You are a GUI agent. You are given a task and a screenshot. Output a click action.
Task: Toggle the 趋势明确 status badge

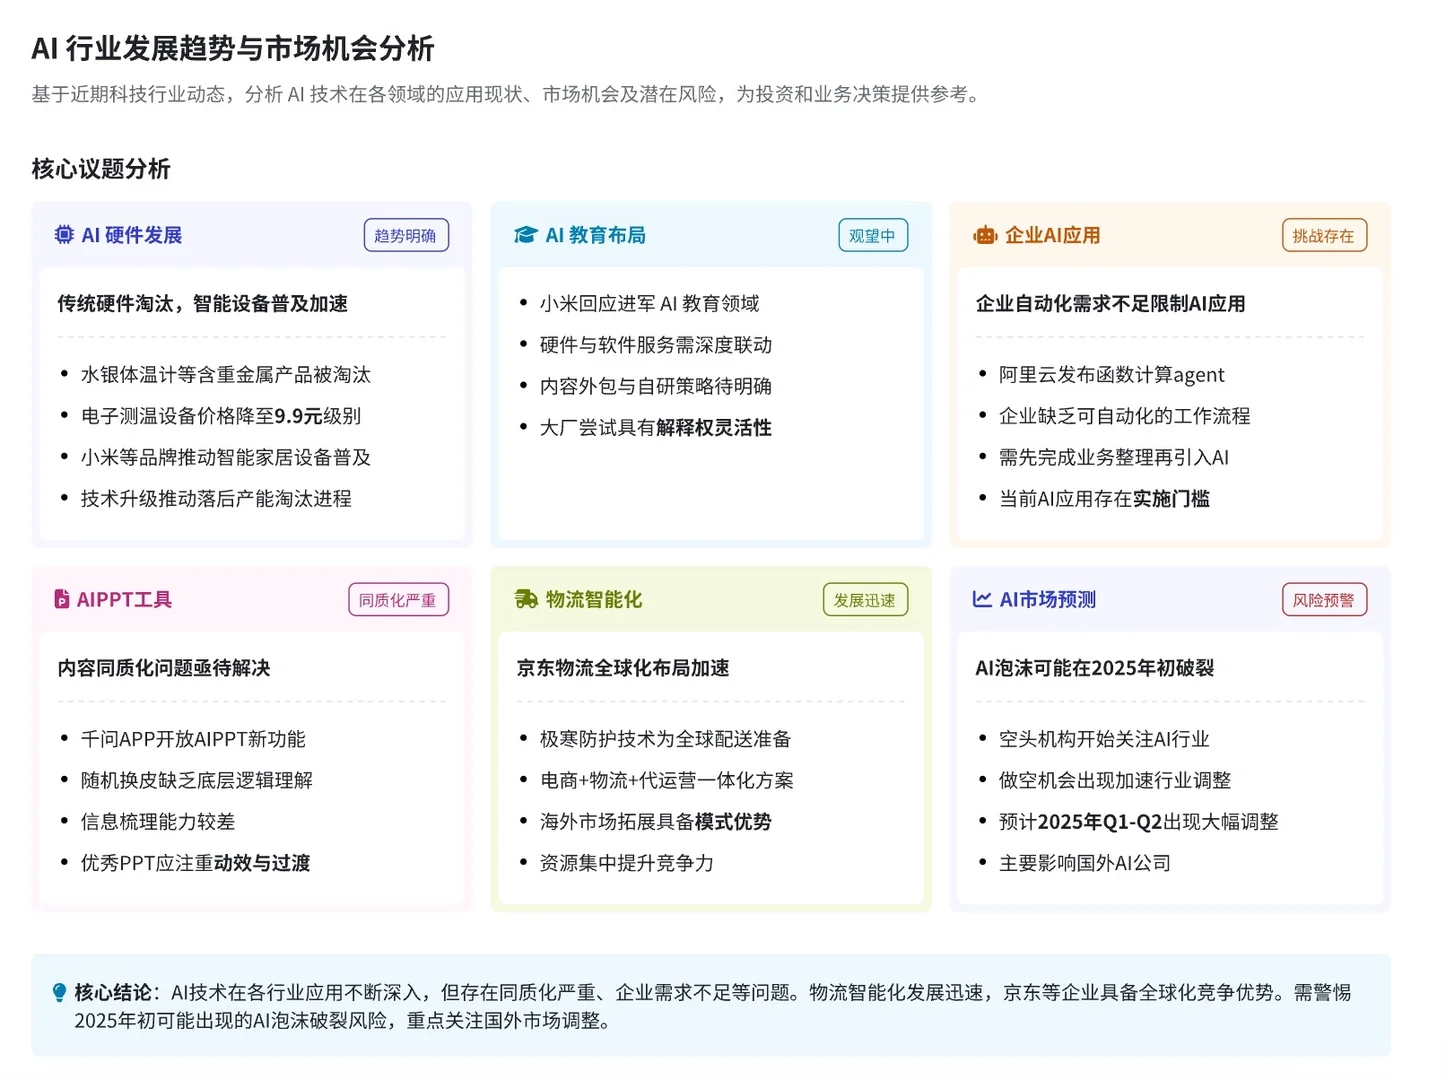click(x=406, y=235)
